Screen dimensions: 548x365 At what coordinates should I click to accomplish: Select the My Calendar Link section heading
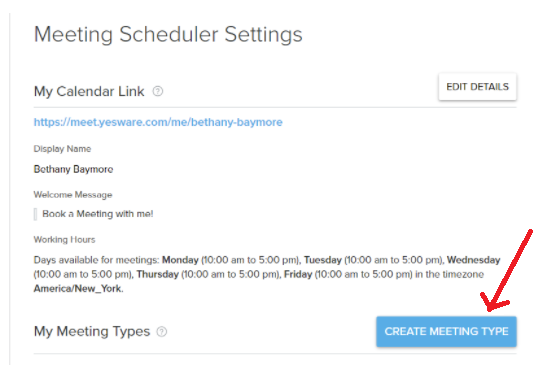tap(89, 91)
